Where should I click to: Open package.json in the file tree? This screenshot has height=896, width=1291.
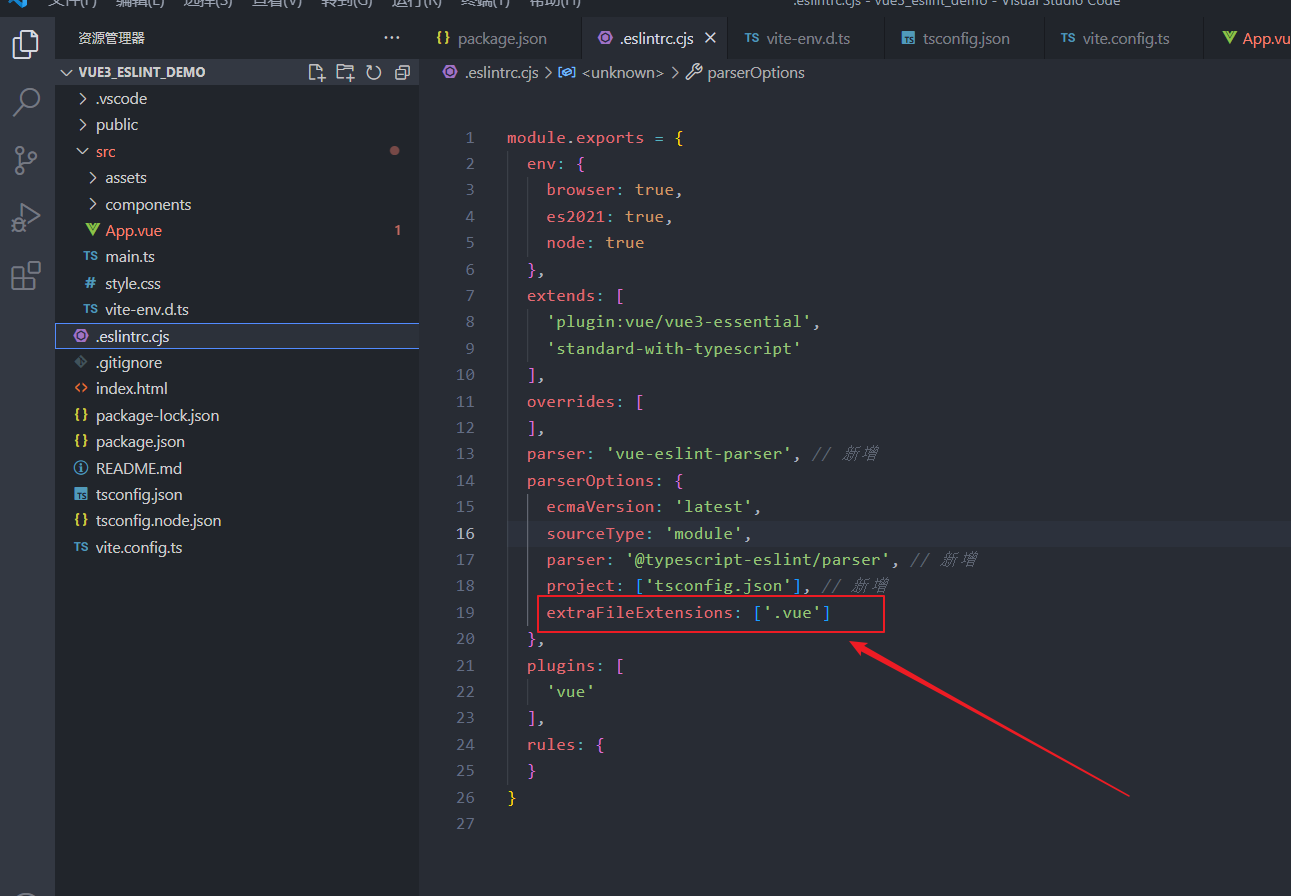237,441
